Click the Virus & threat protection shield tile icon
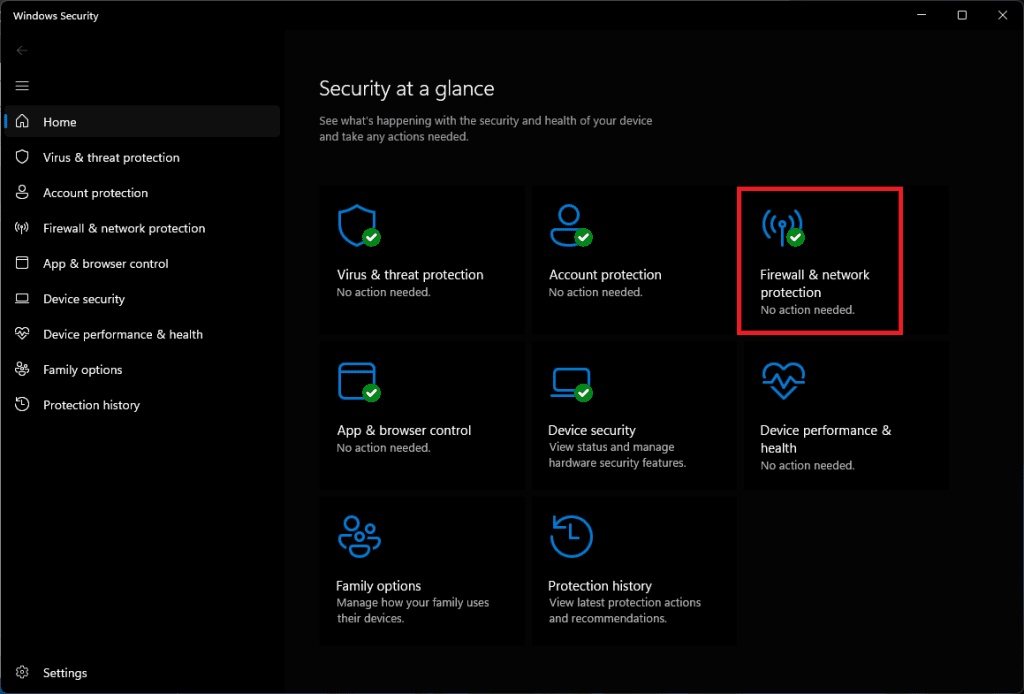This screenshot has width=1024, height=694. tap(357, 226)
